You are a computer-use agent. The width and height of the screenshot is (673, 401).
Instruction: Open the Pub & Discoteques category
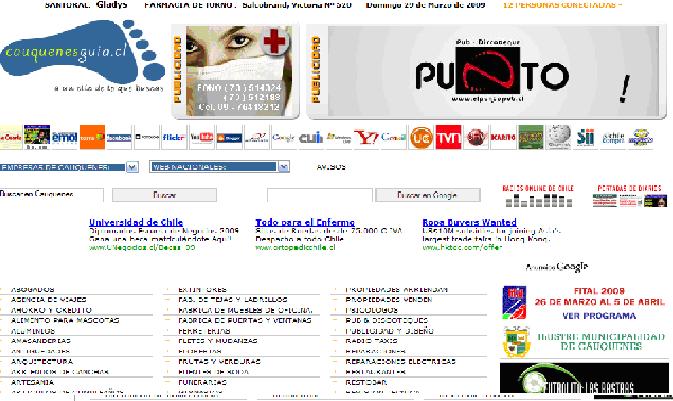click(x=386, y=320)
